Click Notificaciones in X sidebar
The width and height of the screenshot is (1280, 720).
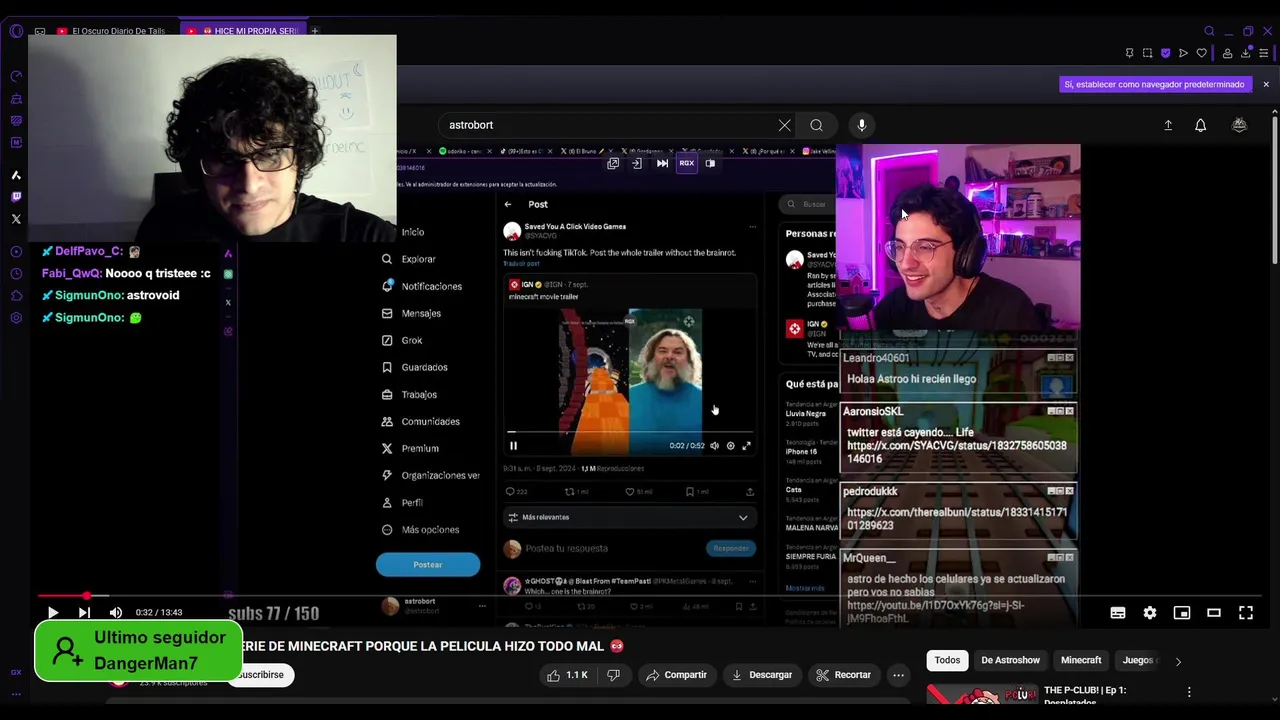(422, 286)
